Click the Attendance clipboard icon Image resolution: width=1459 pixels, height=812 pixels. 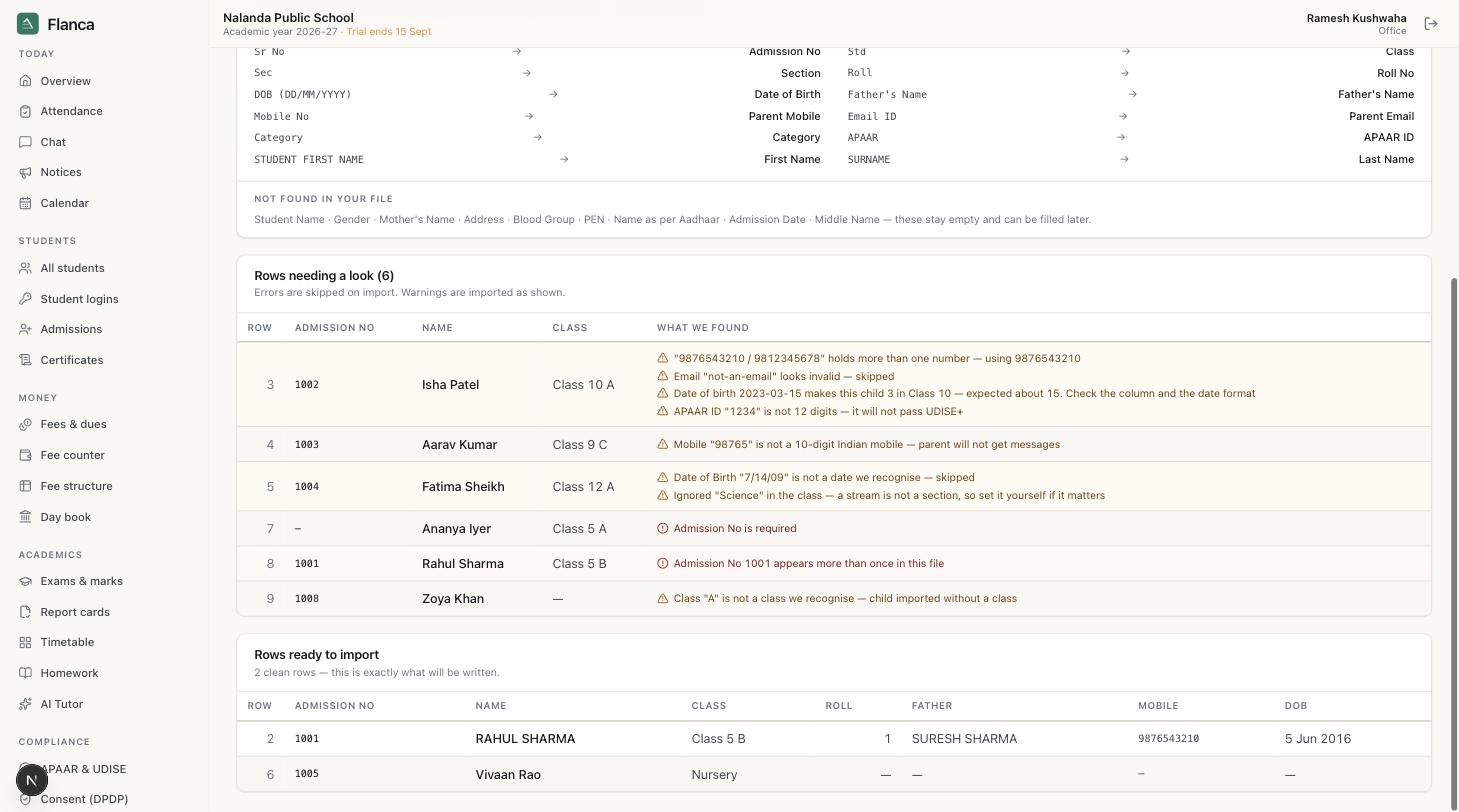(x=26, y=111)
